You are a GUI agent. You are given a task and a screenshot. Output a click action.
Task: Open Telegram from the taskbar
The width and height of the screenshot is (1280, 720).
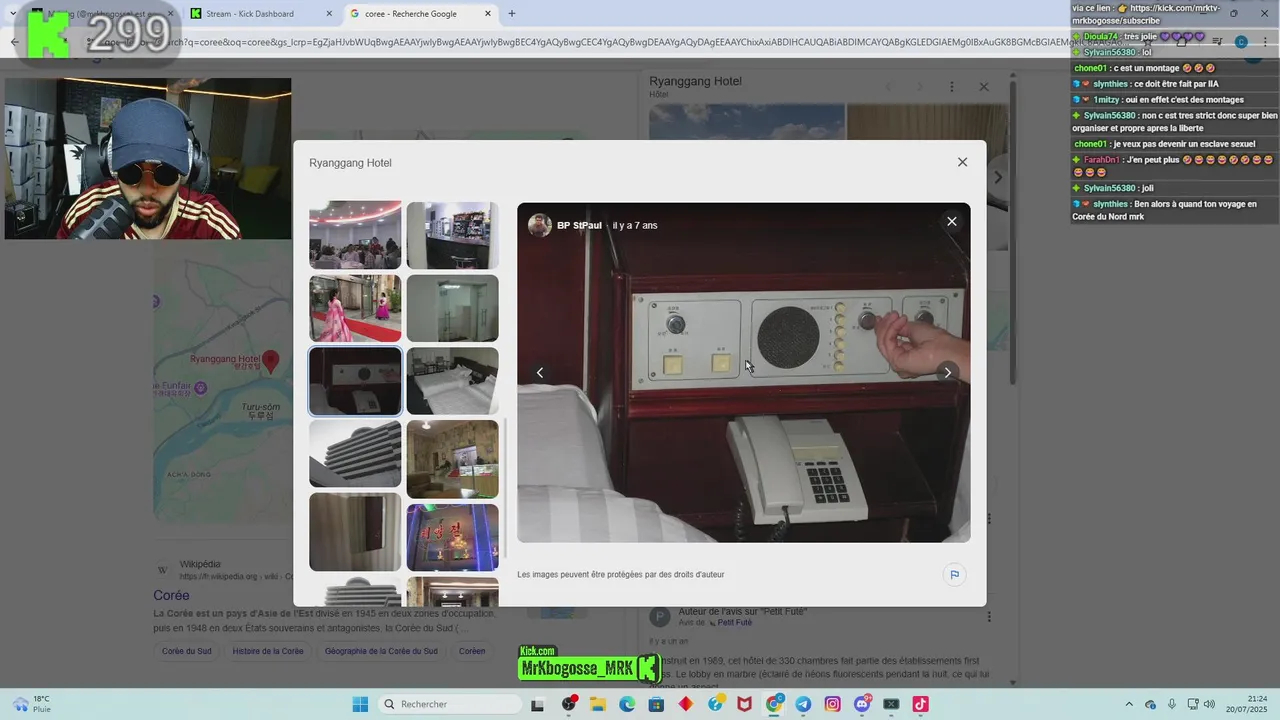click(803, 704)
